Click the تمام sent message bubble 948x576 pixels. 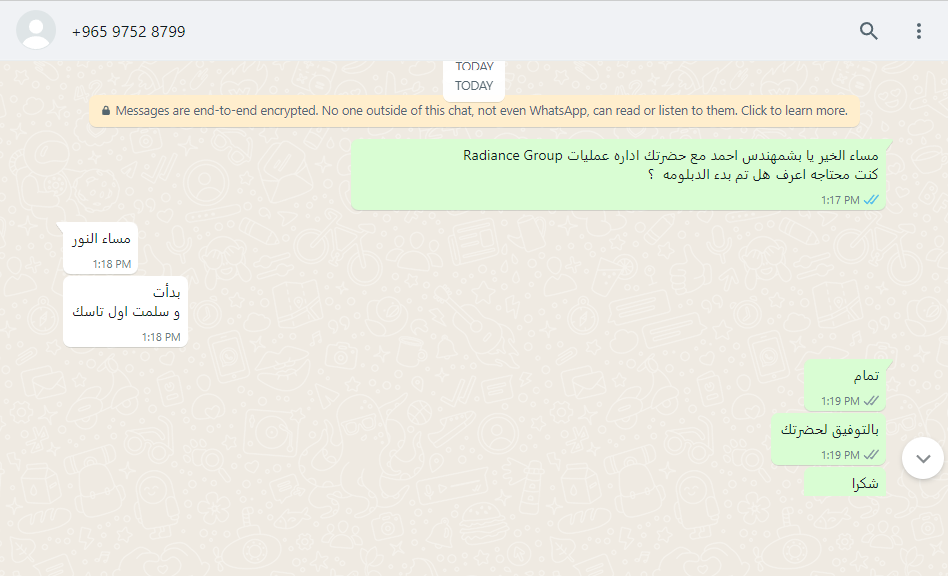[845, 385]
